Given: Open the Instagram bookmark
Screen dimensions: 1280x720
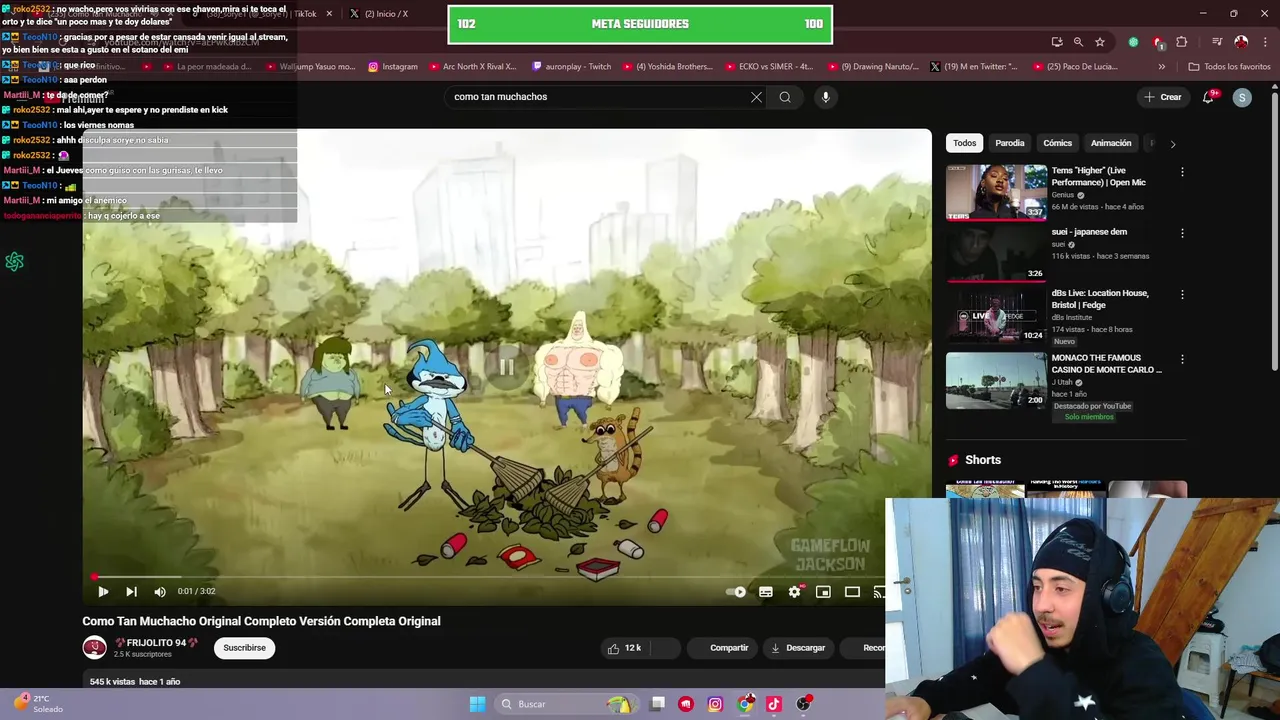Looking at the screenshot, I should [x=393, y=67].
